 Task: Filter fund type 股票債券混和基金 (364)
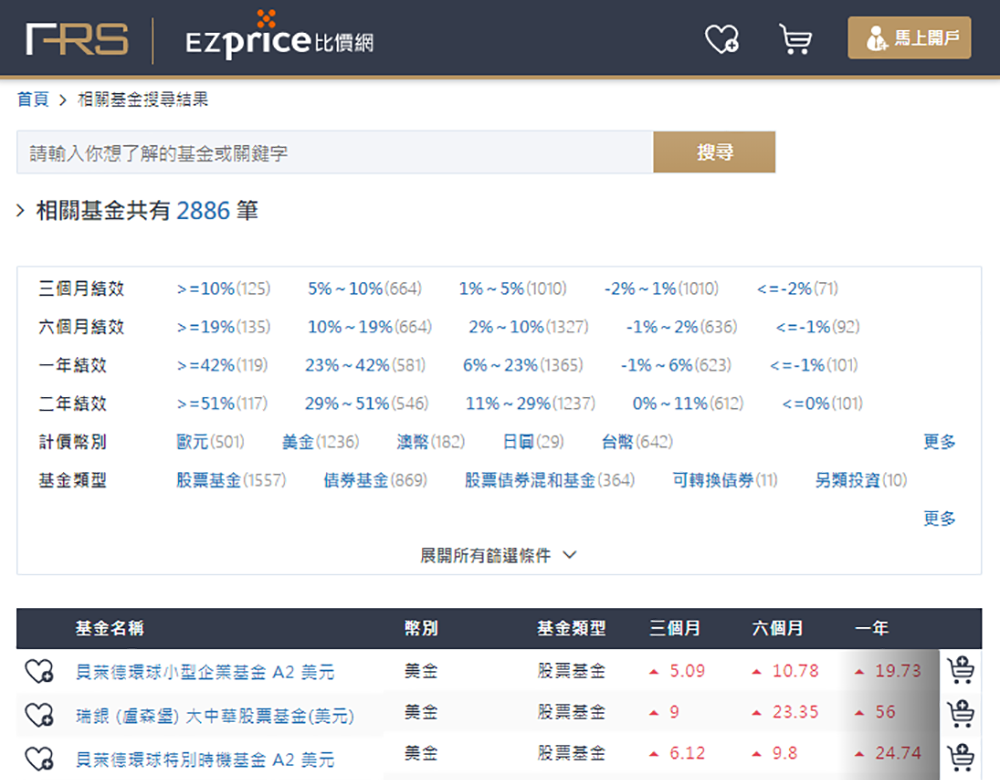coord(550,480)
